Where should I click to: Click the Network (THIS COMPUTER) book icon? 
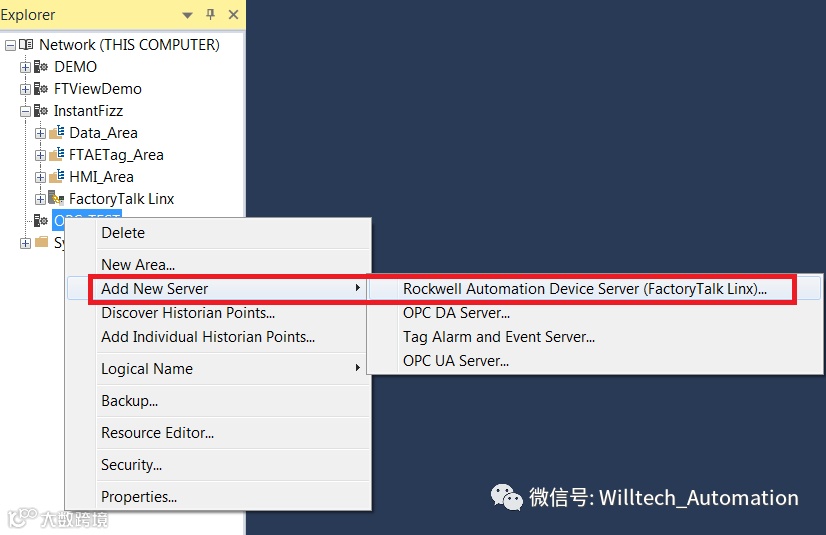pyautogui.click(x=26, y=45)
